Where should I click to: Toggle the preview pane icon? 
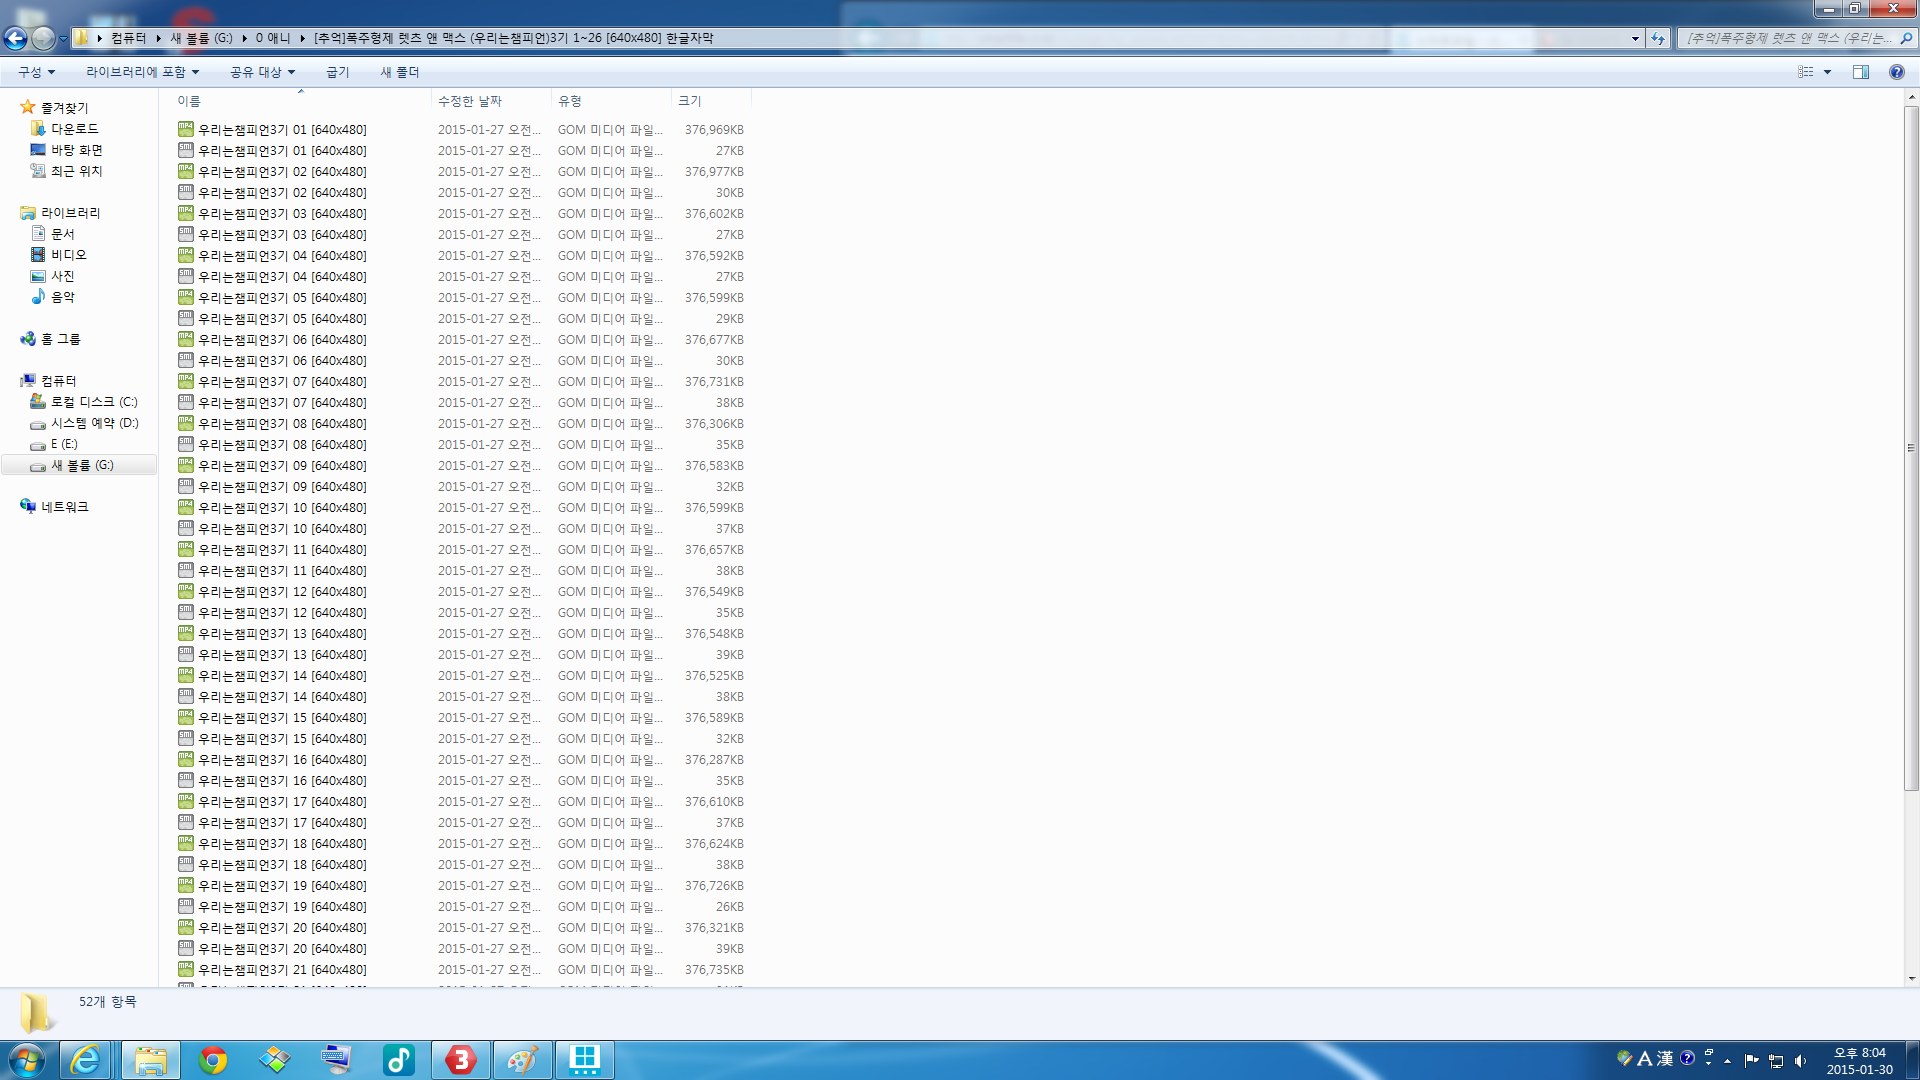click(1861, 72)
